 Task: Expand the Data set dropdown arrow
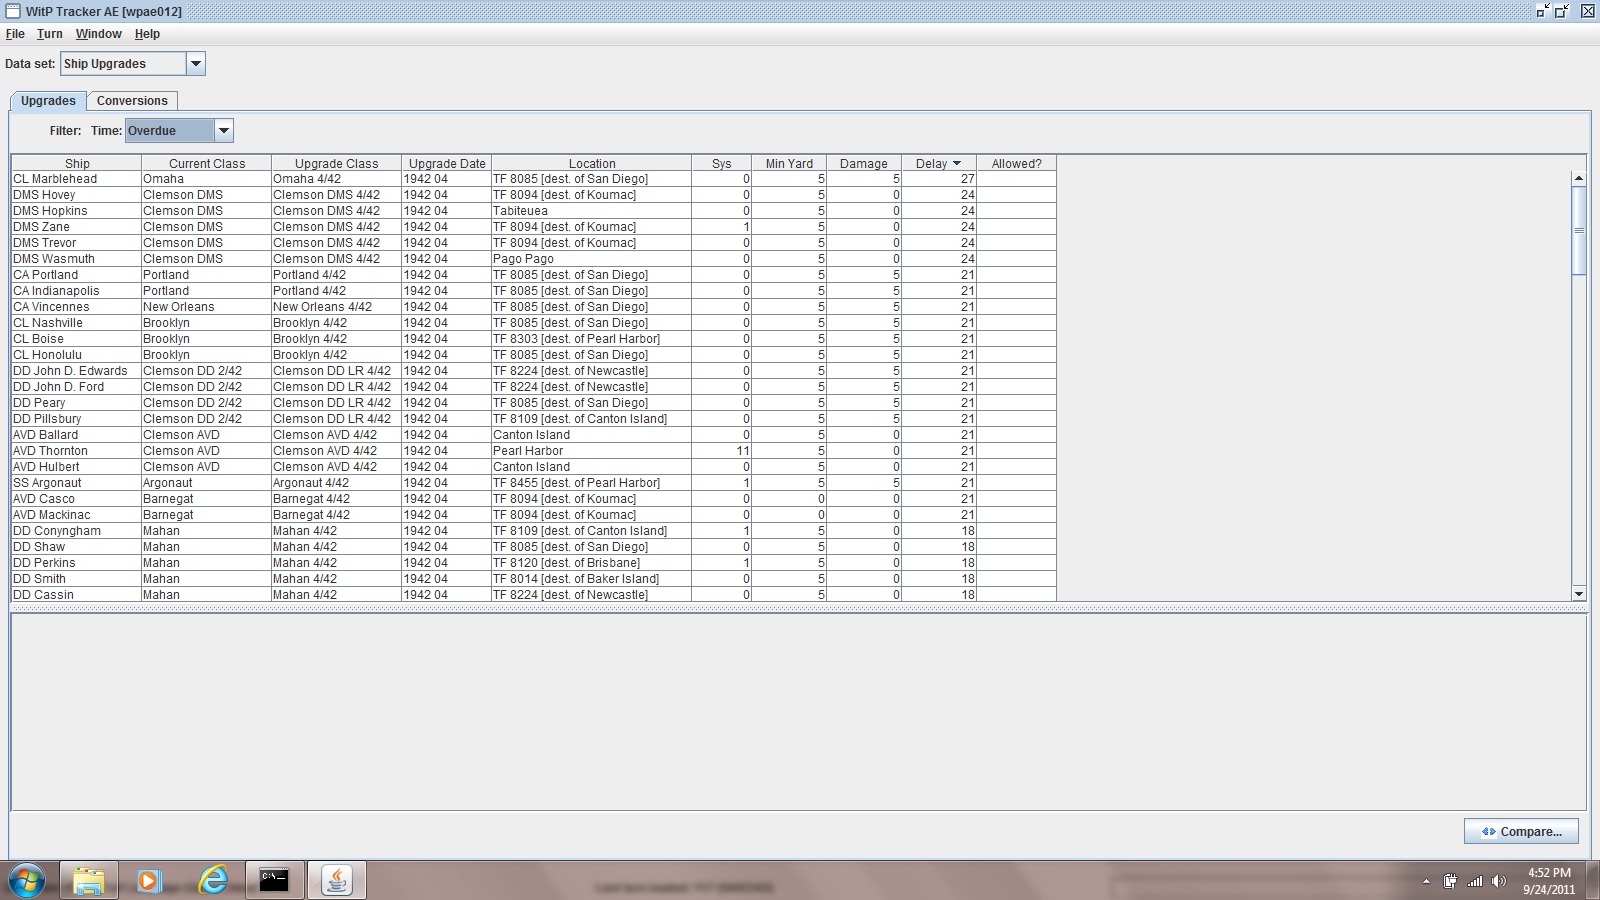pyautogui.click(x=196, y=64)
